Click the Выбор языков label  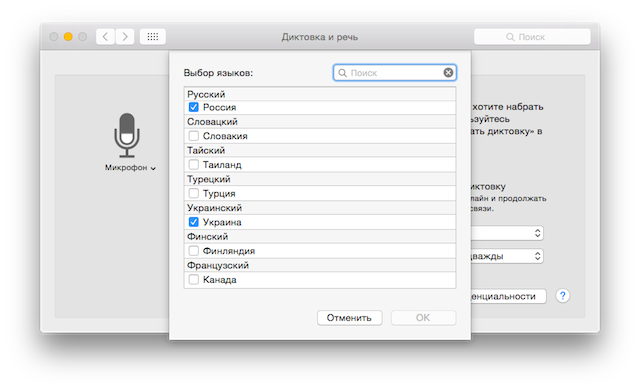tap(218, 73)
